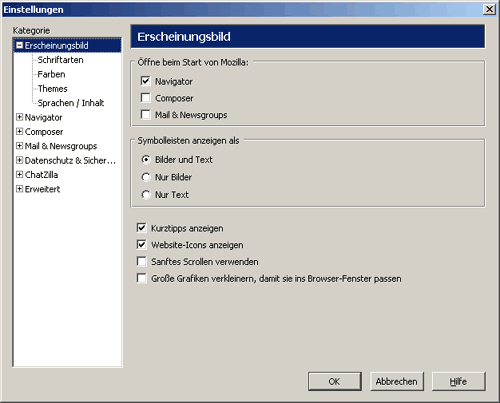The image size is (500, 403).
Task: Expand the Composer category
Action: click(x=20, y=131)
